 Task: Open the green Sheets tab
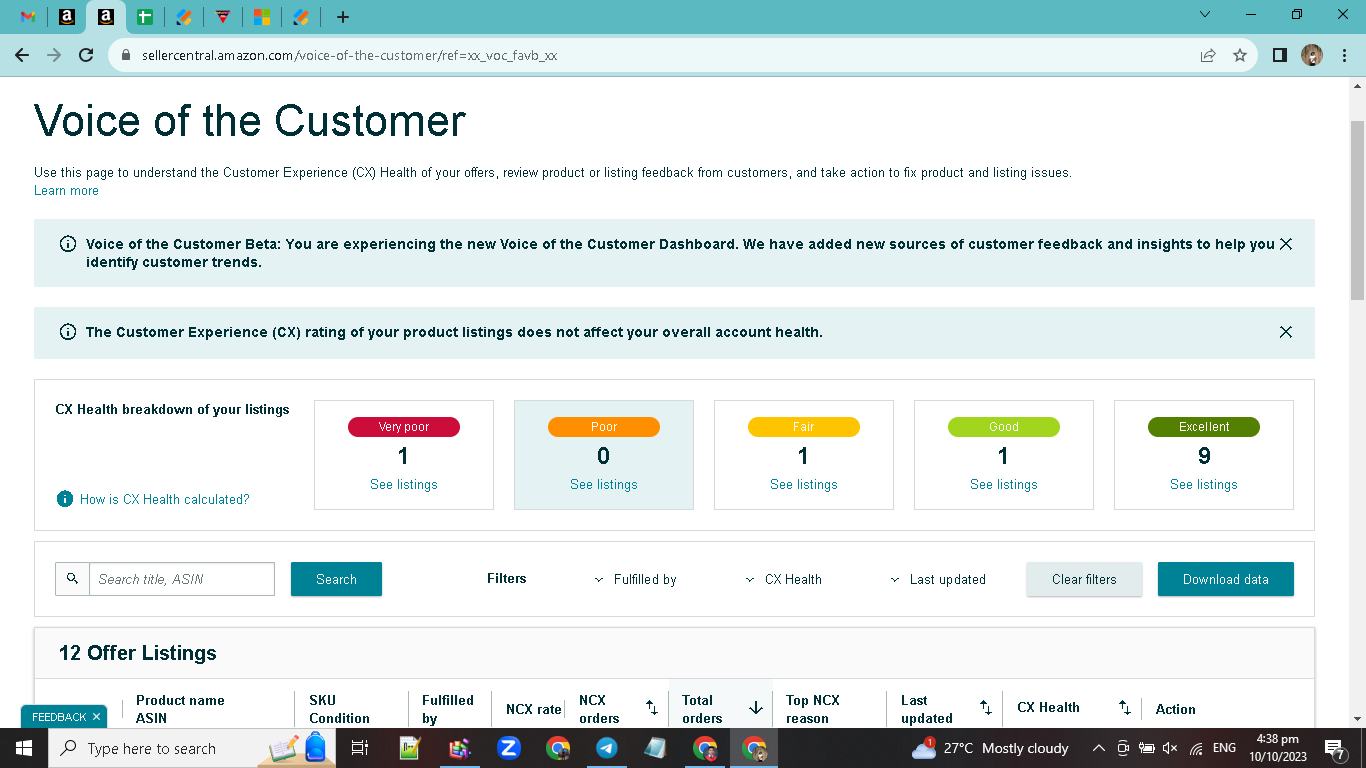[145, 17]
